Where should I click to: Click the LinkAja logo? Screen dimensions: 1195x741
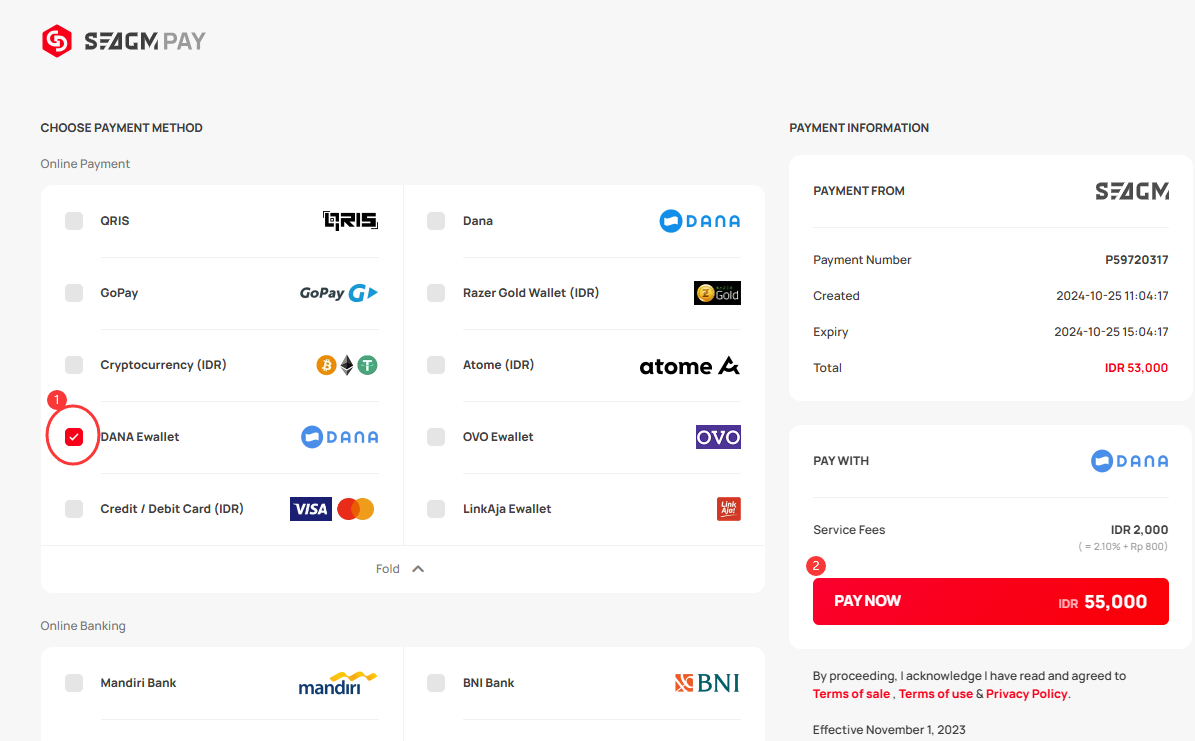point(729,509)
